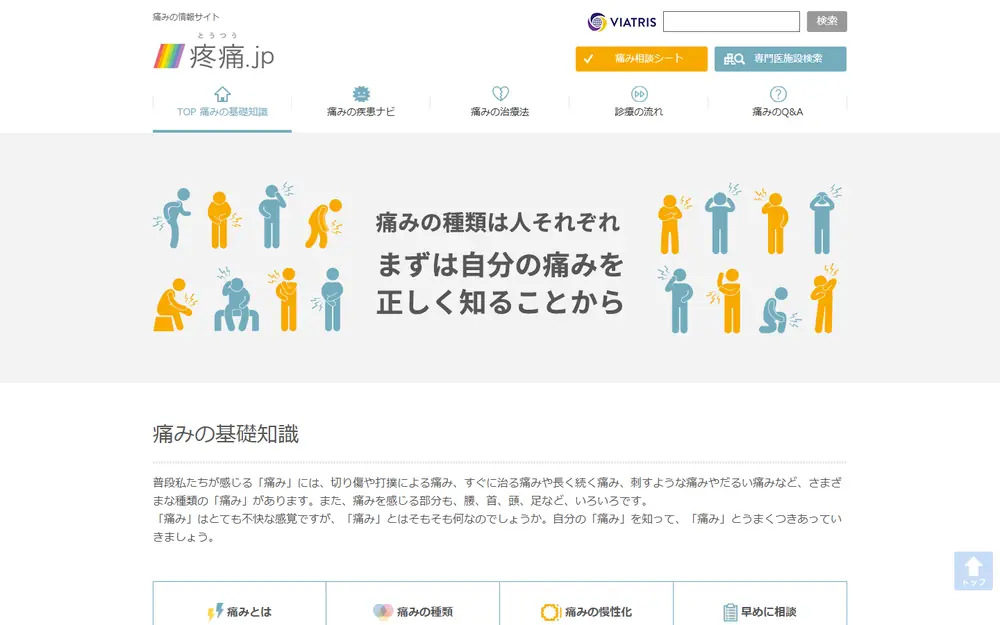
Task: Open the 痛み相談シート button
Action: tap(642, 59)
